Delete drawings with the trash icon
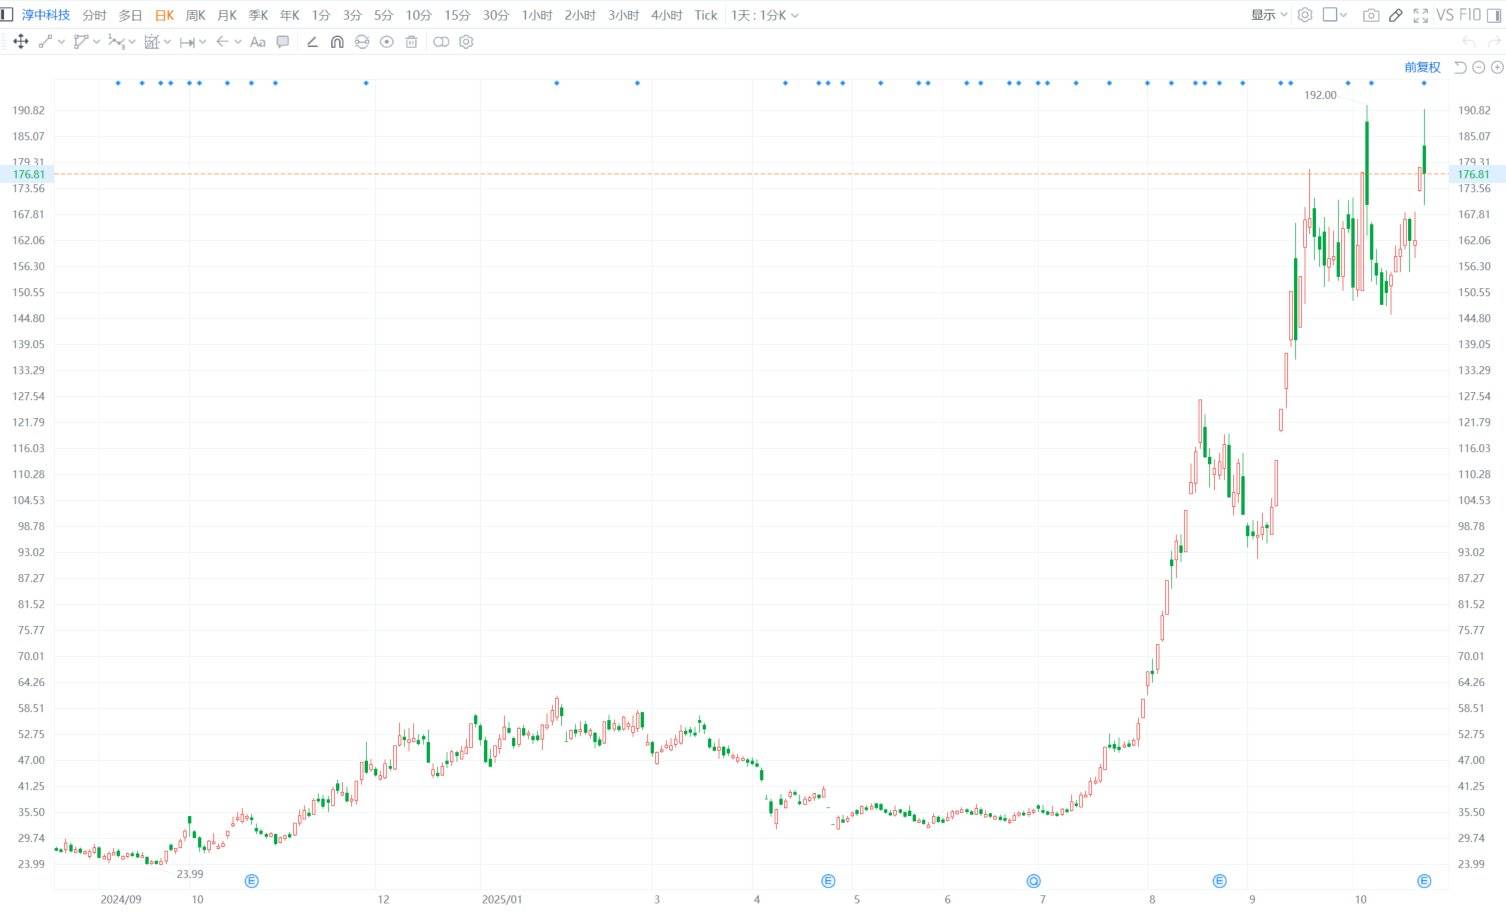Image resolution: width=1506 pixels, height=912 pixels. click(411, 42)
